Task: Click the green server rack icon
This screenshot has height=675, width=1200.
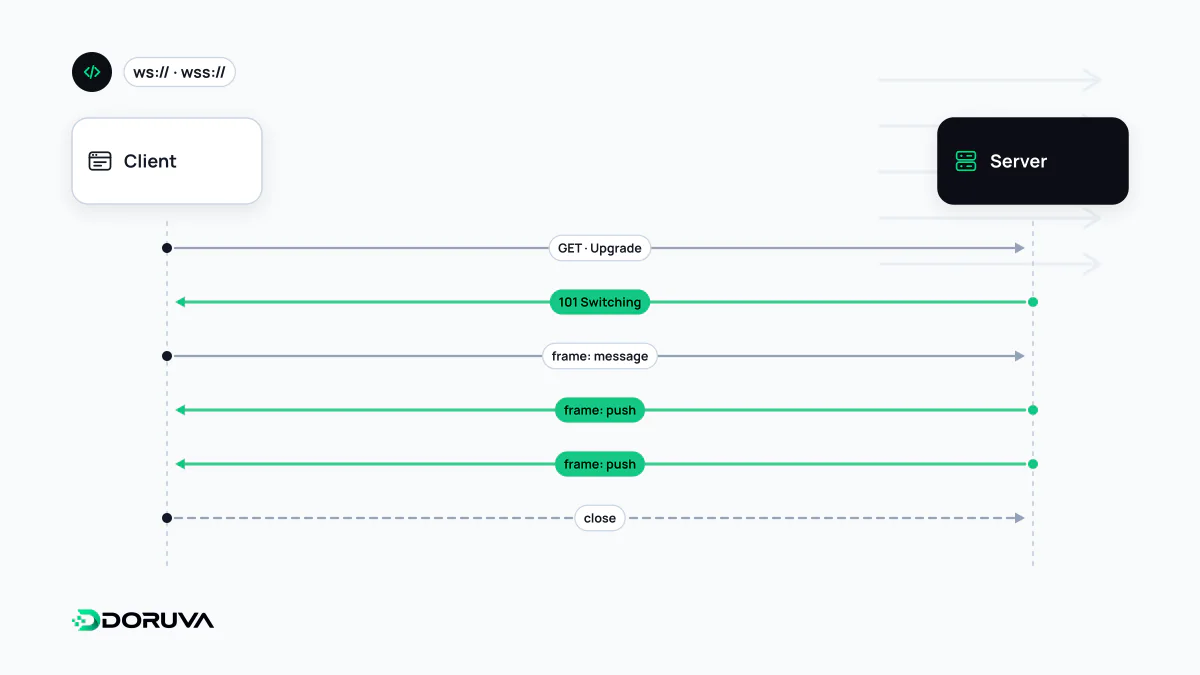Action: [x=966, y=161]
